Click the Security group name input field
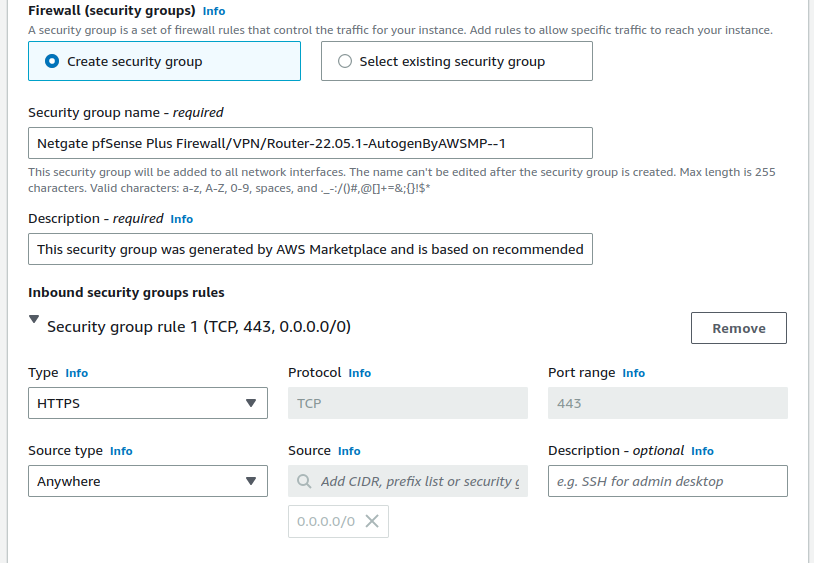 tap(310, 143)
